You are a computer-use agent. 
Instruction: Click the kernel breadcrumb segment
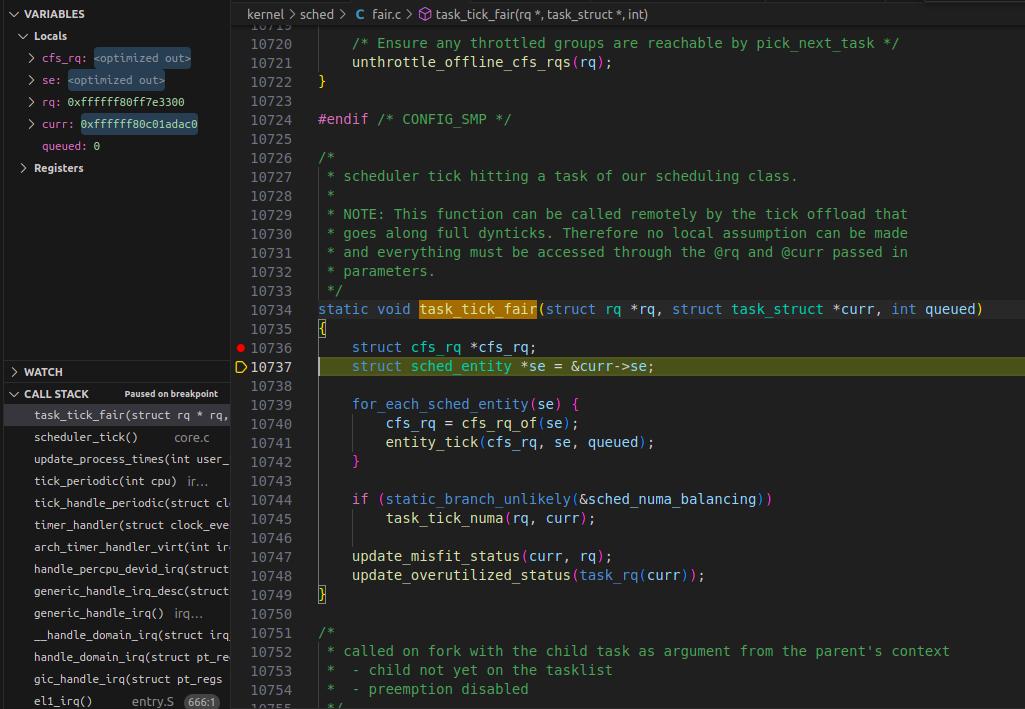(265, 14)
